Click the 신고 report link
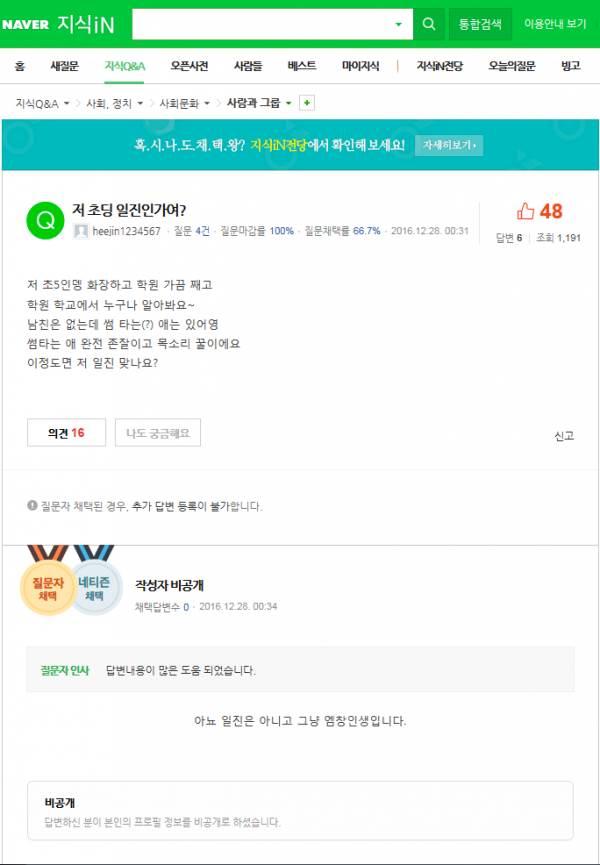 (564, 436)
